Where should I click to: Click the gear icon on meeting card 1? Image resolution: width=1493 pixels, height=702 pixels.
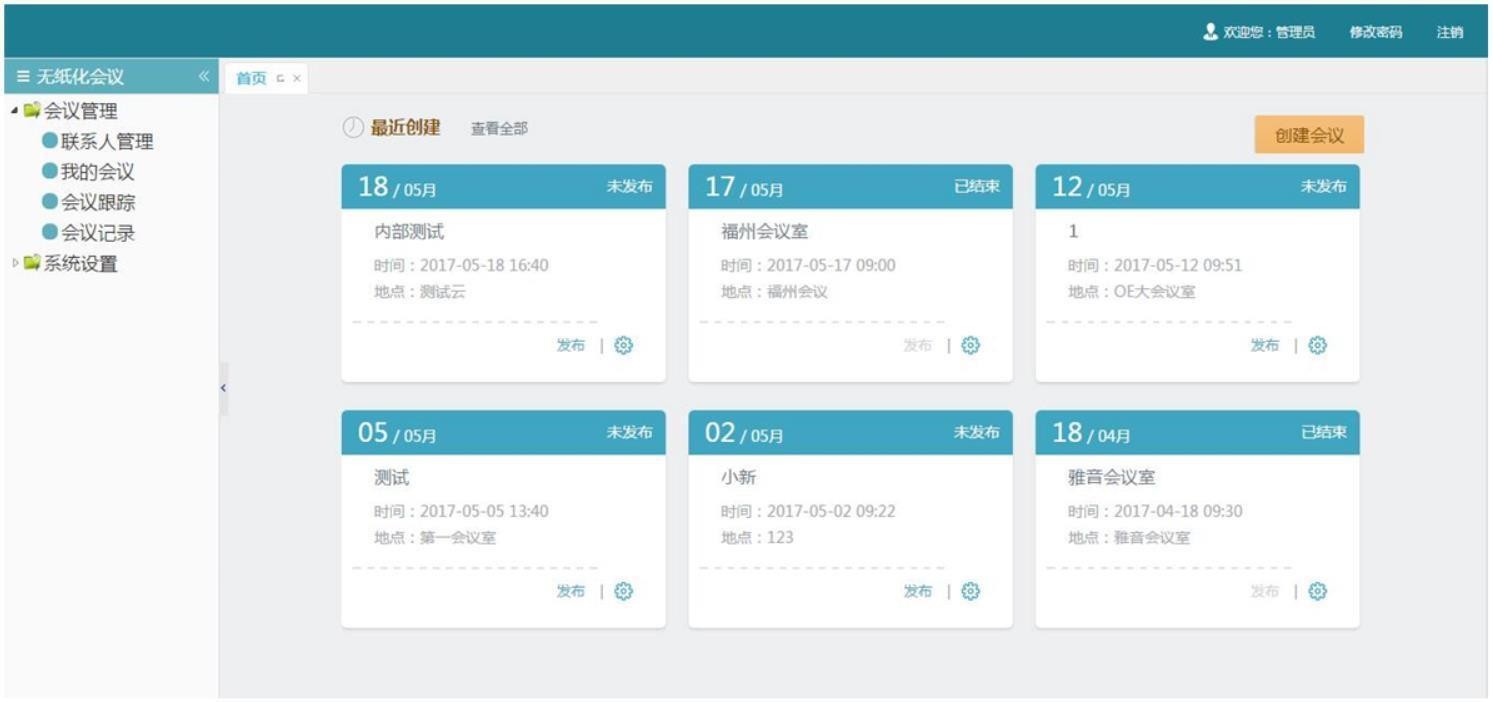click(1316, 345)
